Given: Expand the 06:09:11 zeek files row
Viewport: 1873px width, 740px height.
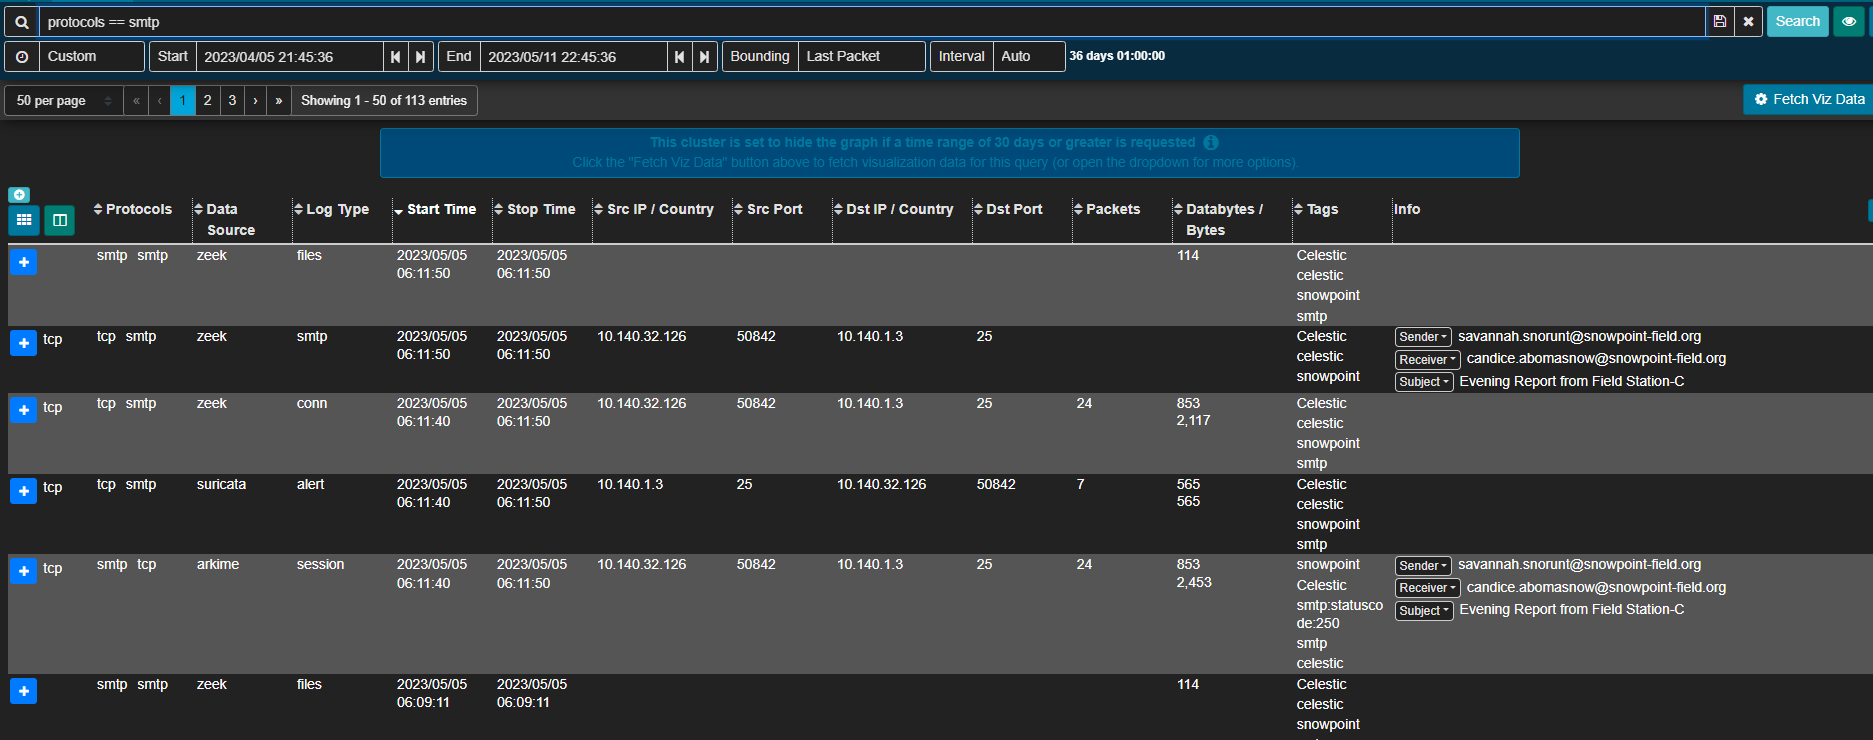Looking at the screenshot, I should [x=24, y=691].
